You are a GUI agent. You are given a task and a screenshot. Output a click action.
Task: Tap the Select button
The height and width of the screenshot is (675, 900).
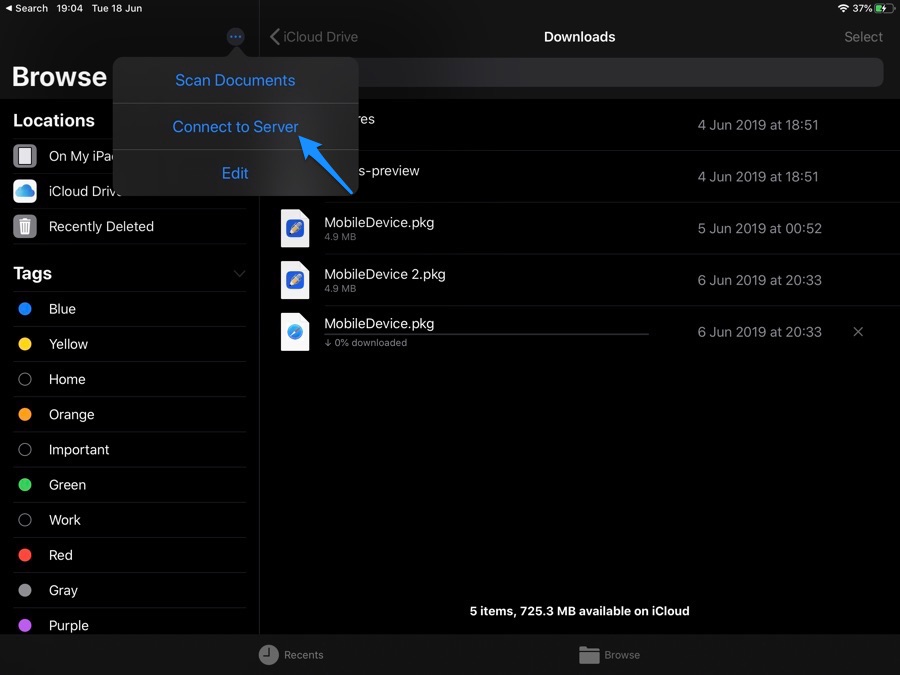tap(863, 37)
